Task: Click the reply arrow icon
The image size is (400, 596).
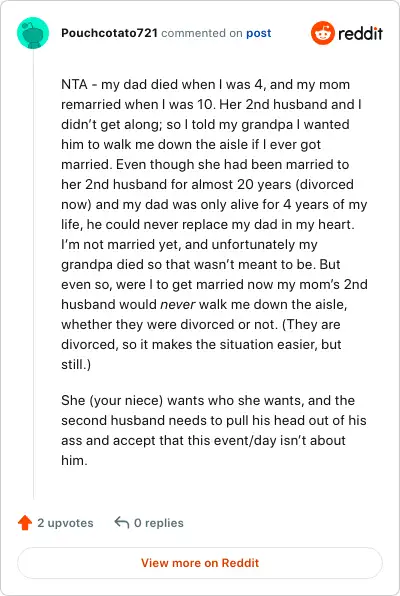Action: click(x=122, y=523)
